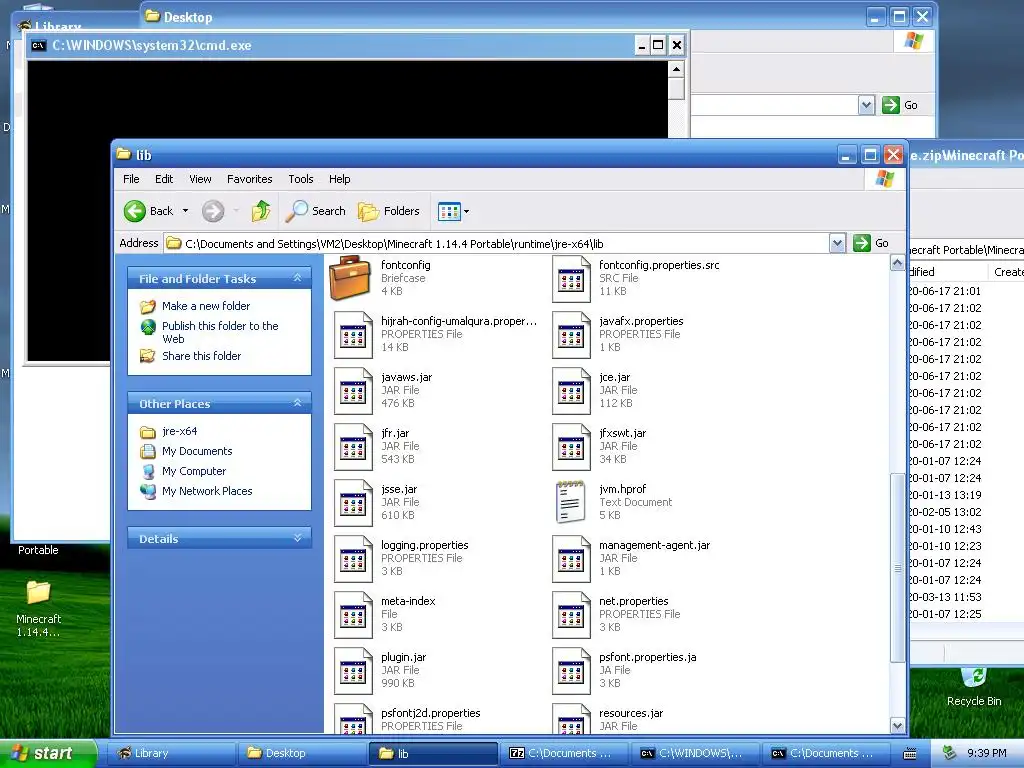Click Make a new folder
Viewport: 1024px width, 768px height.
(x=206, y=306)
